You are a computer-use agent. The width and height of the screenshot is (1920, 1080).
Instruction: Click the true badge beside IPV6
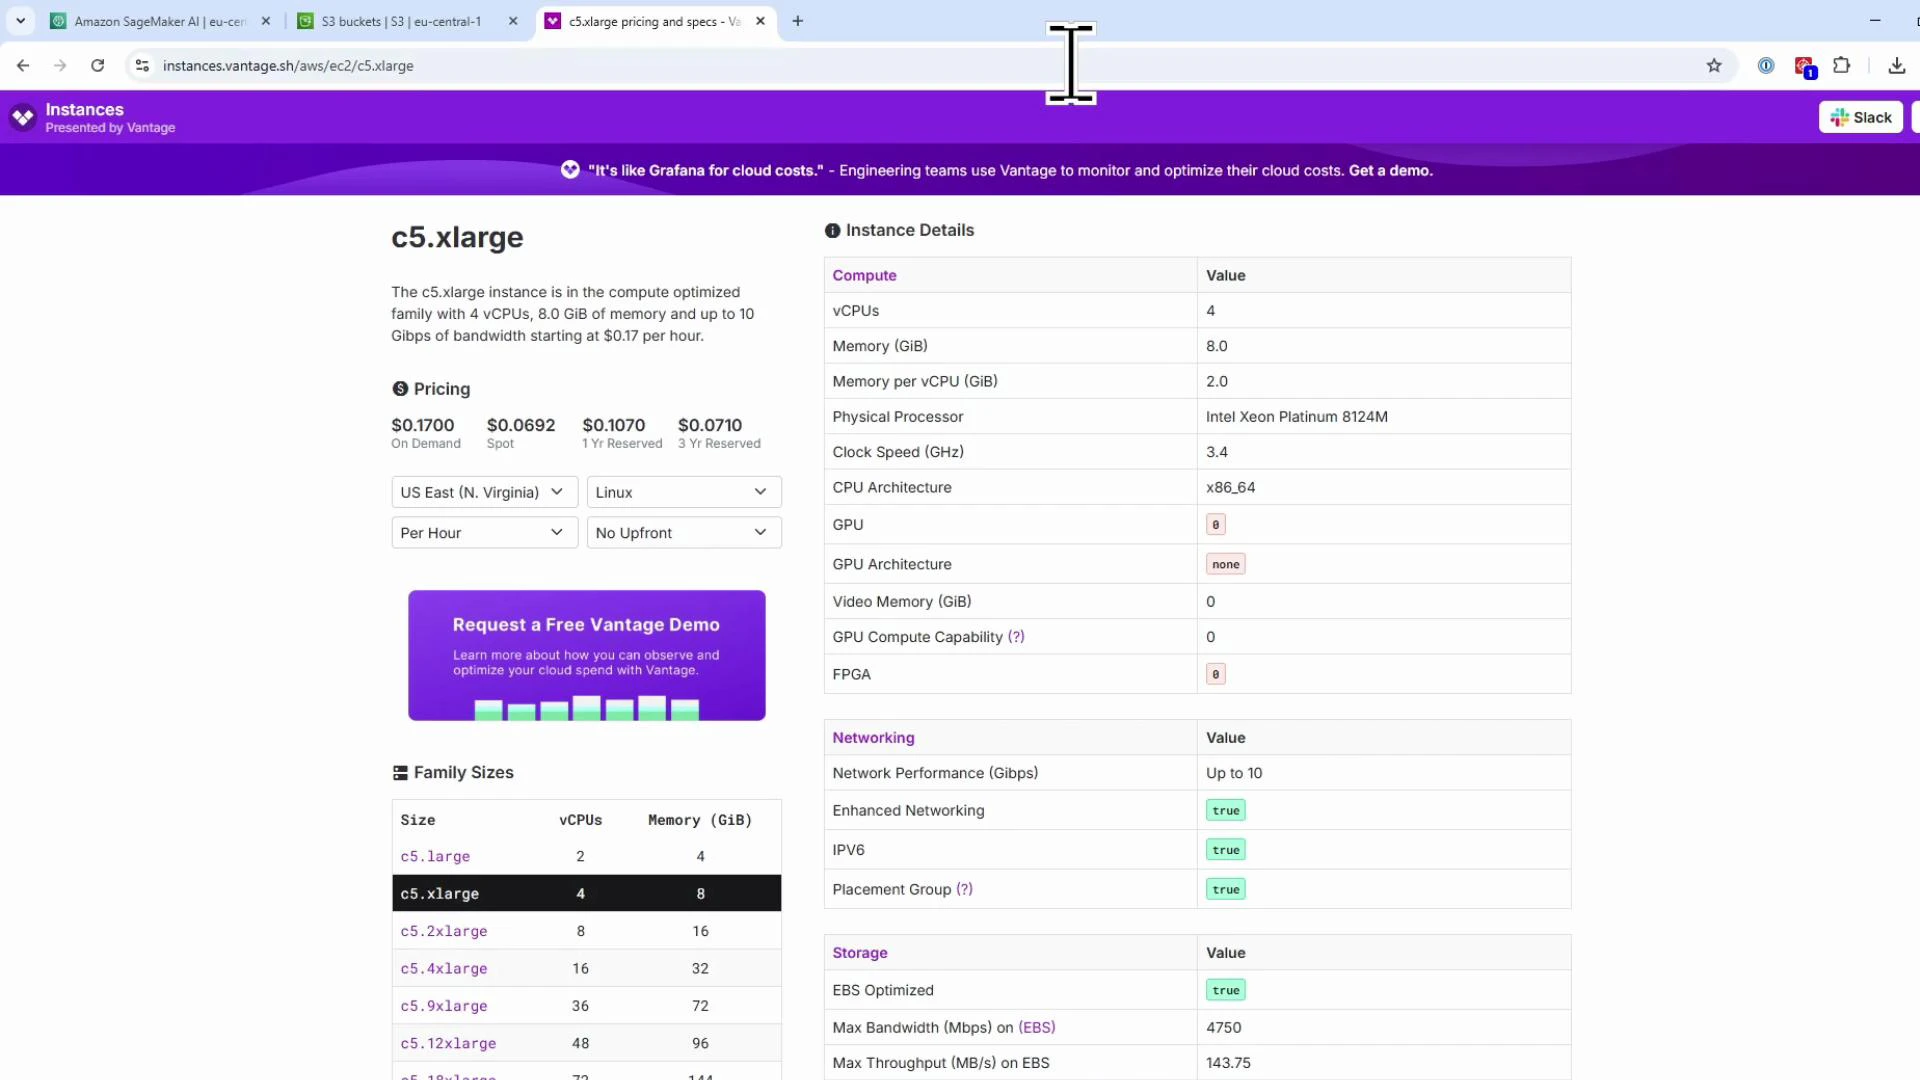(x=1226, y=849)
